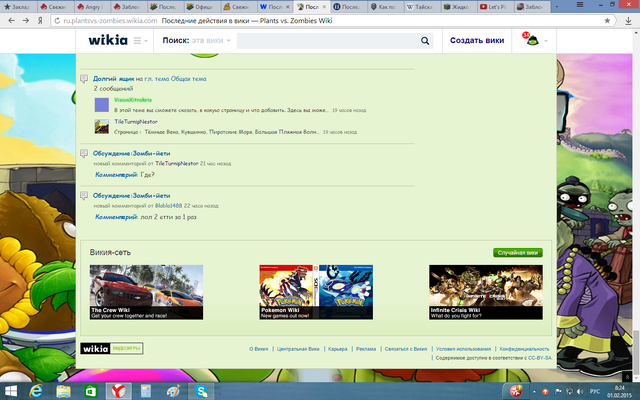Open the Yandex home button
This screenshot has width=640, height=400.
coord(40,20)
